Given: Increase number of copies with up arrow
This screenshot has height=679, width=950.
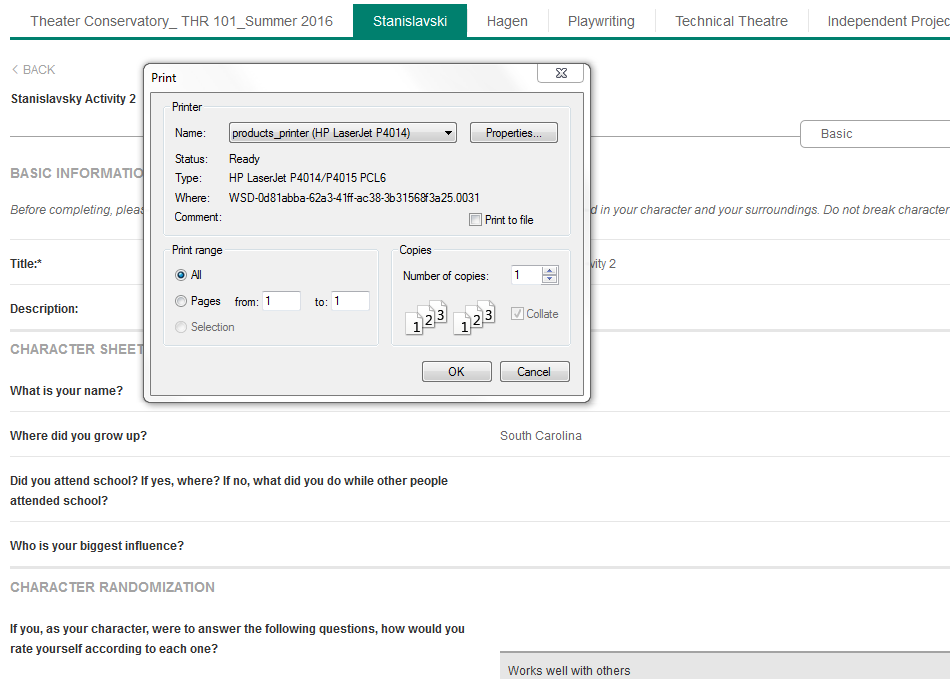Looking at the screenshot, I should click(x=550, y=271).
